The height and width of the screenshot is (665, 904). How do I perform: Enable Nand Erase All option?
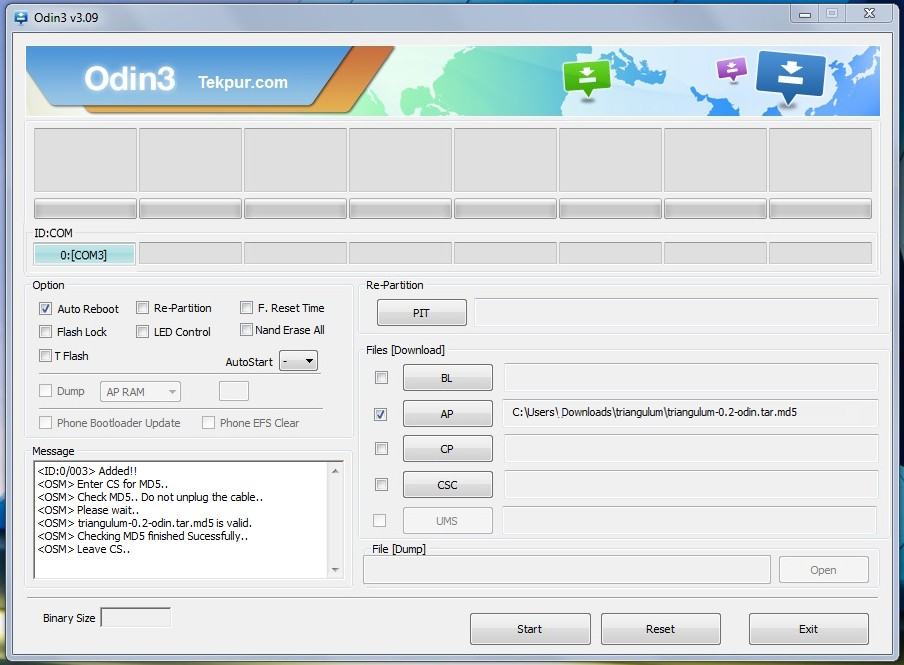pos(246,330)
